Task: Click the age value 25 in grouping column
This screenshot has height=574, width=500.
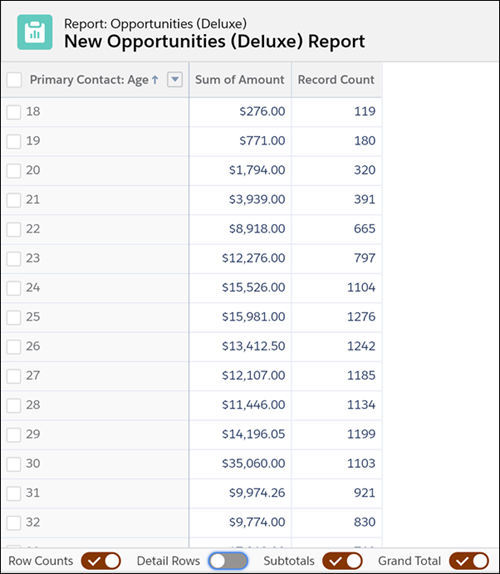Action: point(33,316)
